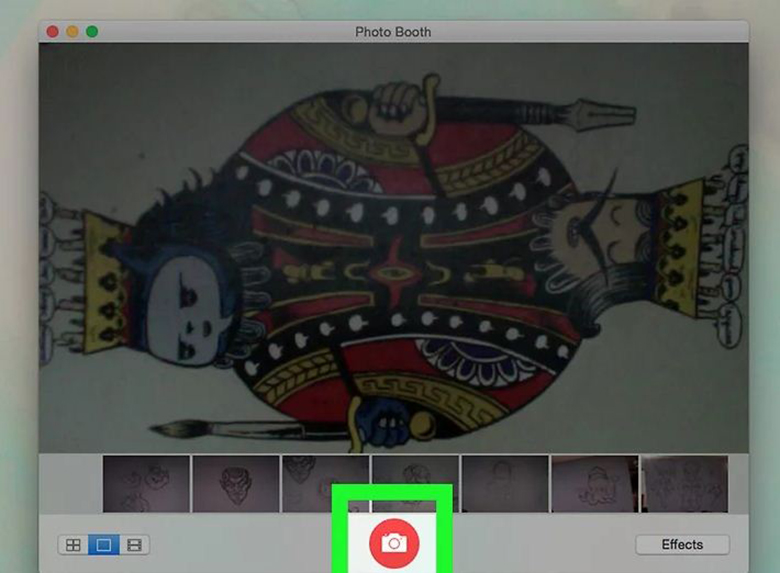Select the first thumbnail in the photo strip
Viewport: 780px width, 573px height.
tap(146, 484)
